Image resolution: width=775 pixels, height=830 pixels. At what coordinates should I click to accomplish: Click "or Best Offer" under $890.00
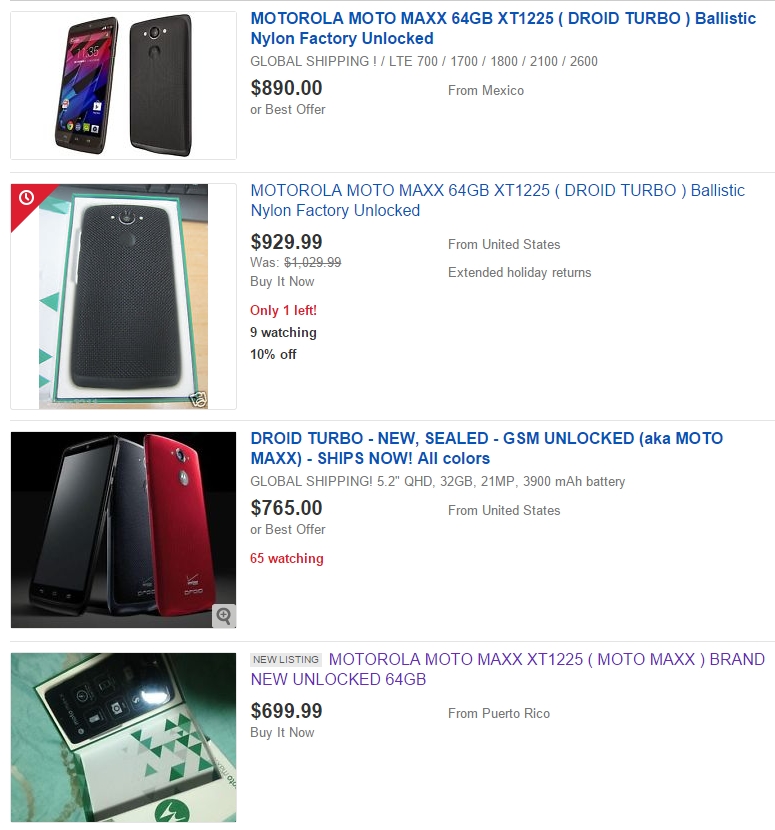tap(288, 109)
